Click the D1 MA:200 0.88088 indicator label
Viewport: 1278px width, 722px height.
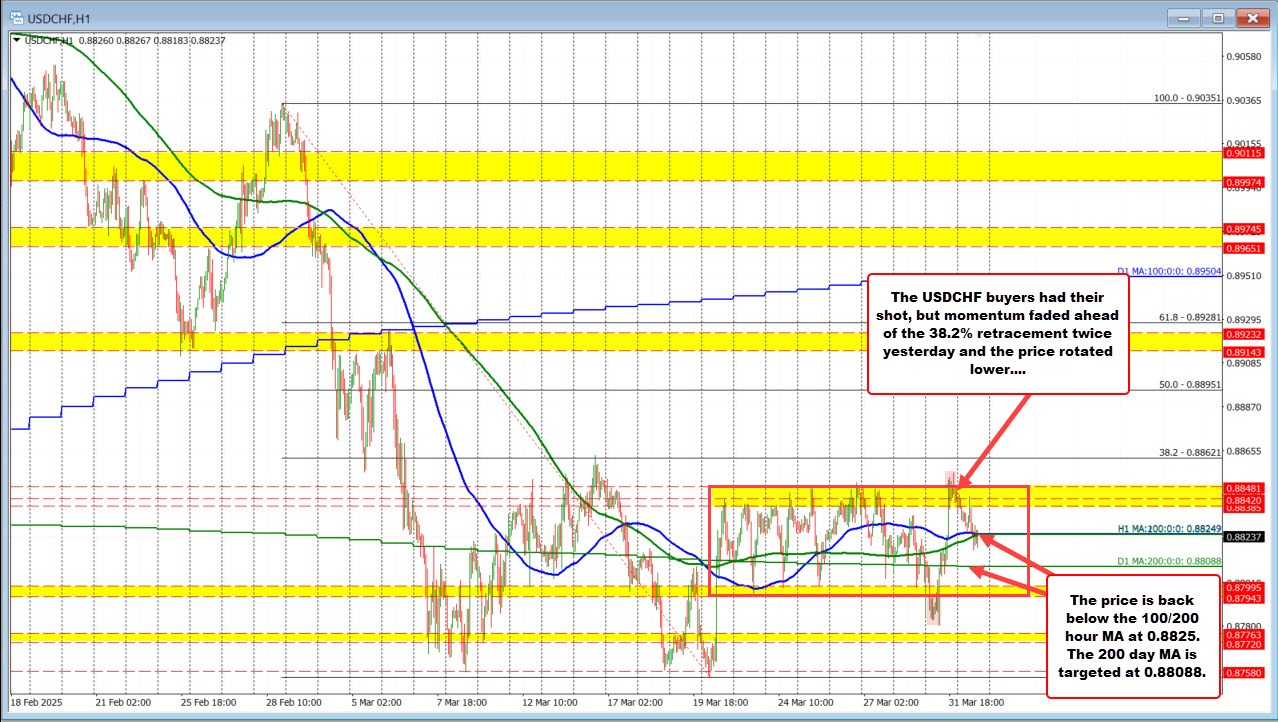[x=1169, y=561]
